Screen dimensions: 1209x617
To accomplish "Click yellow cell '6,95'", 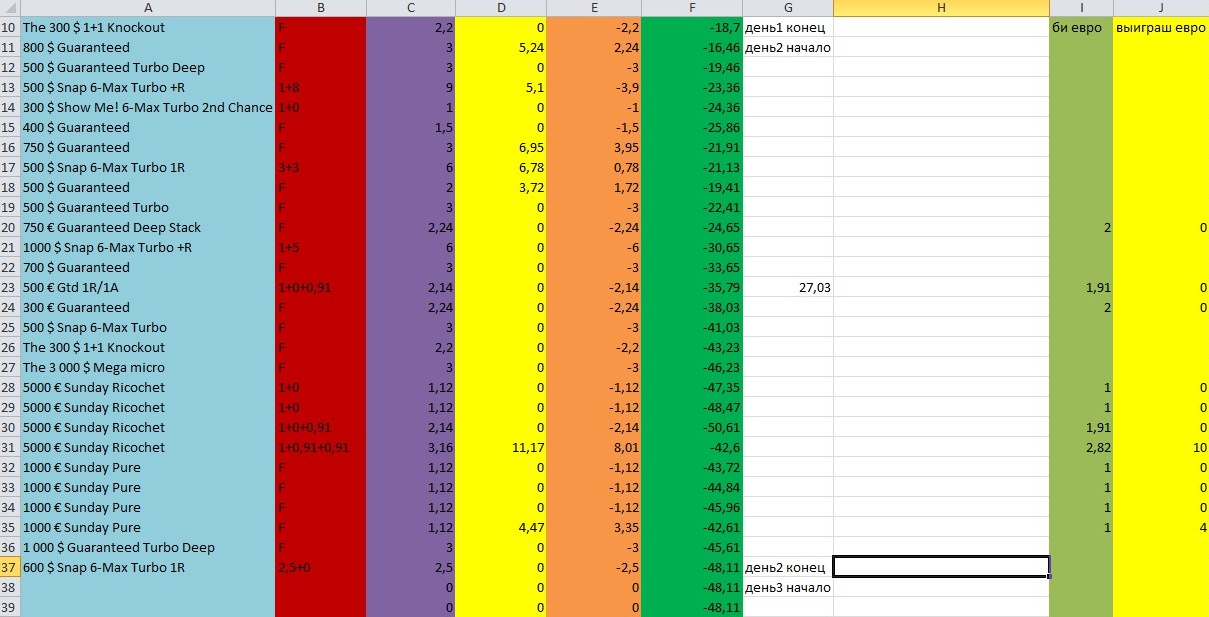I will pos(502,148).
